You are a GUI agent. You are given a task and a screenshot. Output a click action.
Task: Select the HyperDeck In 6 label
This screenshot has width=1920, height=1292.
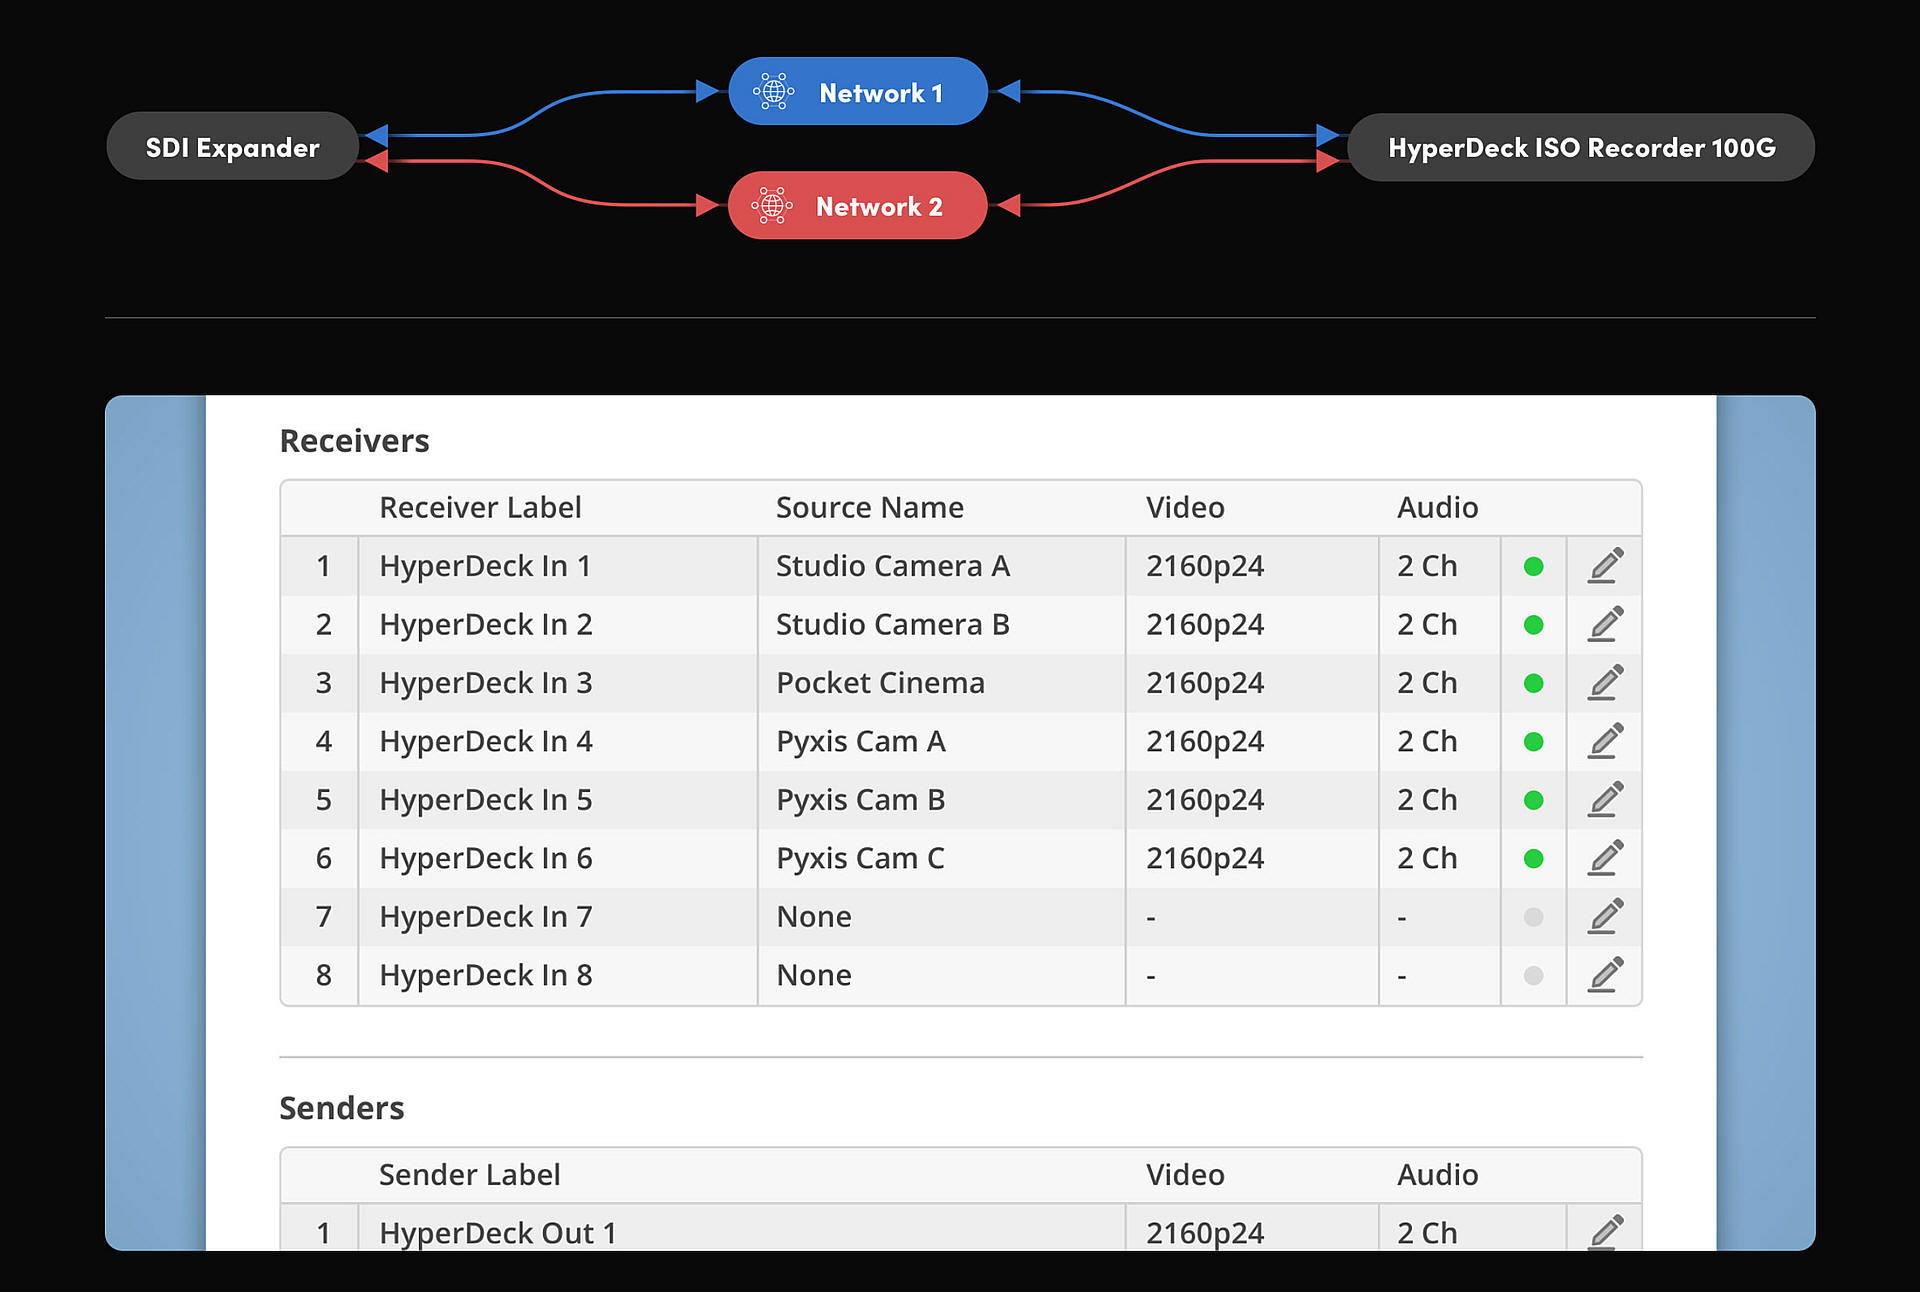click(x=486, y=858)
